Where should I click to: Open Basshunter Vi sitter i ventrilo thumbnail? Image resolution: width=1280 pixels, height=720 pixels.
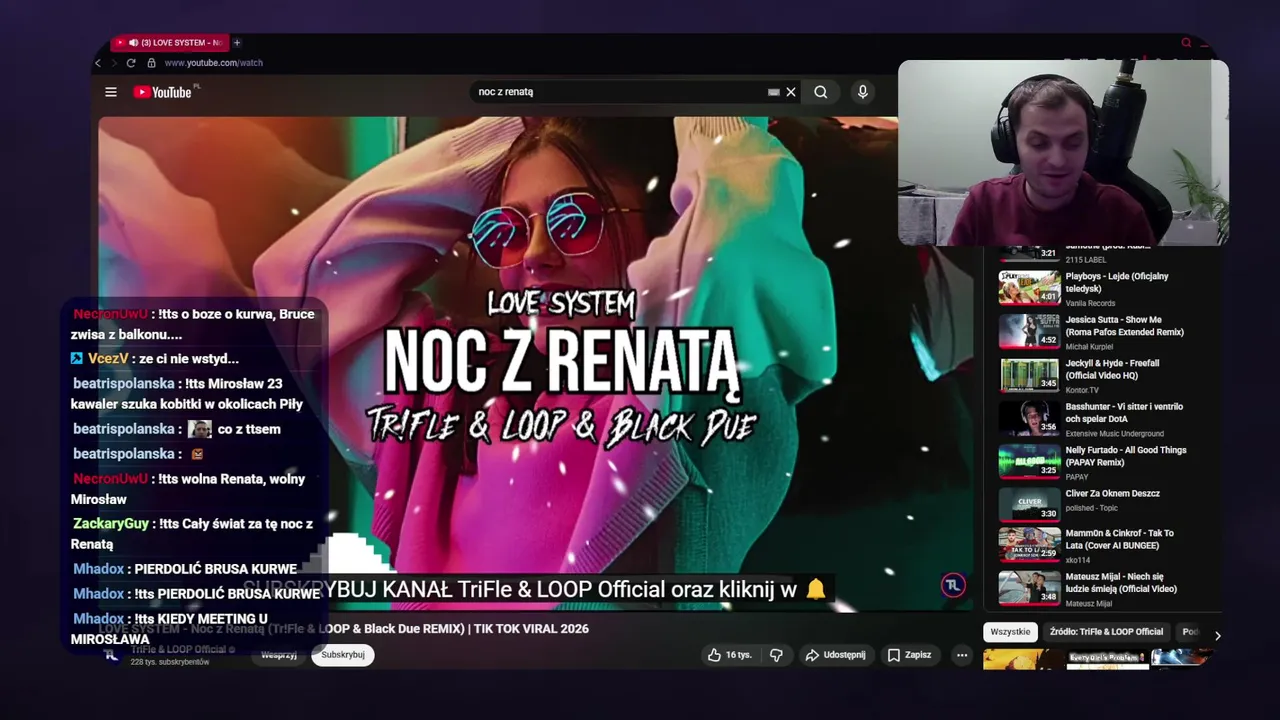(1029, 417)
